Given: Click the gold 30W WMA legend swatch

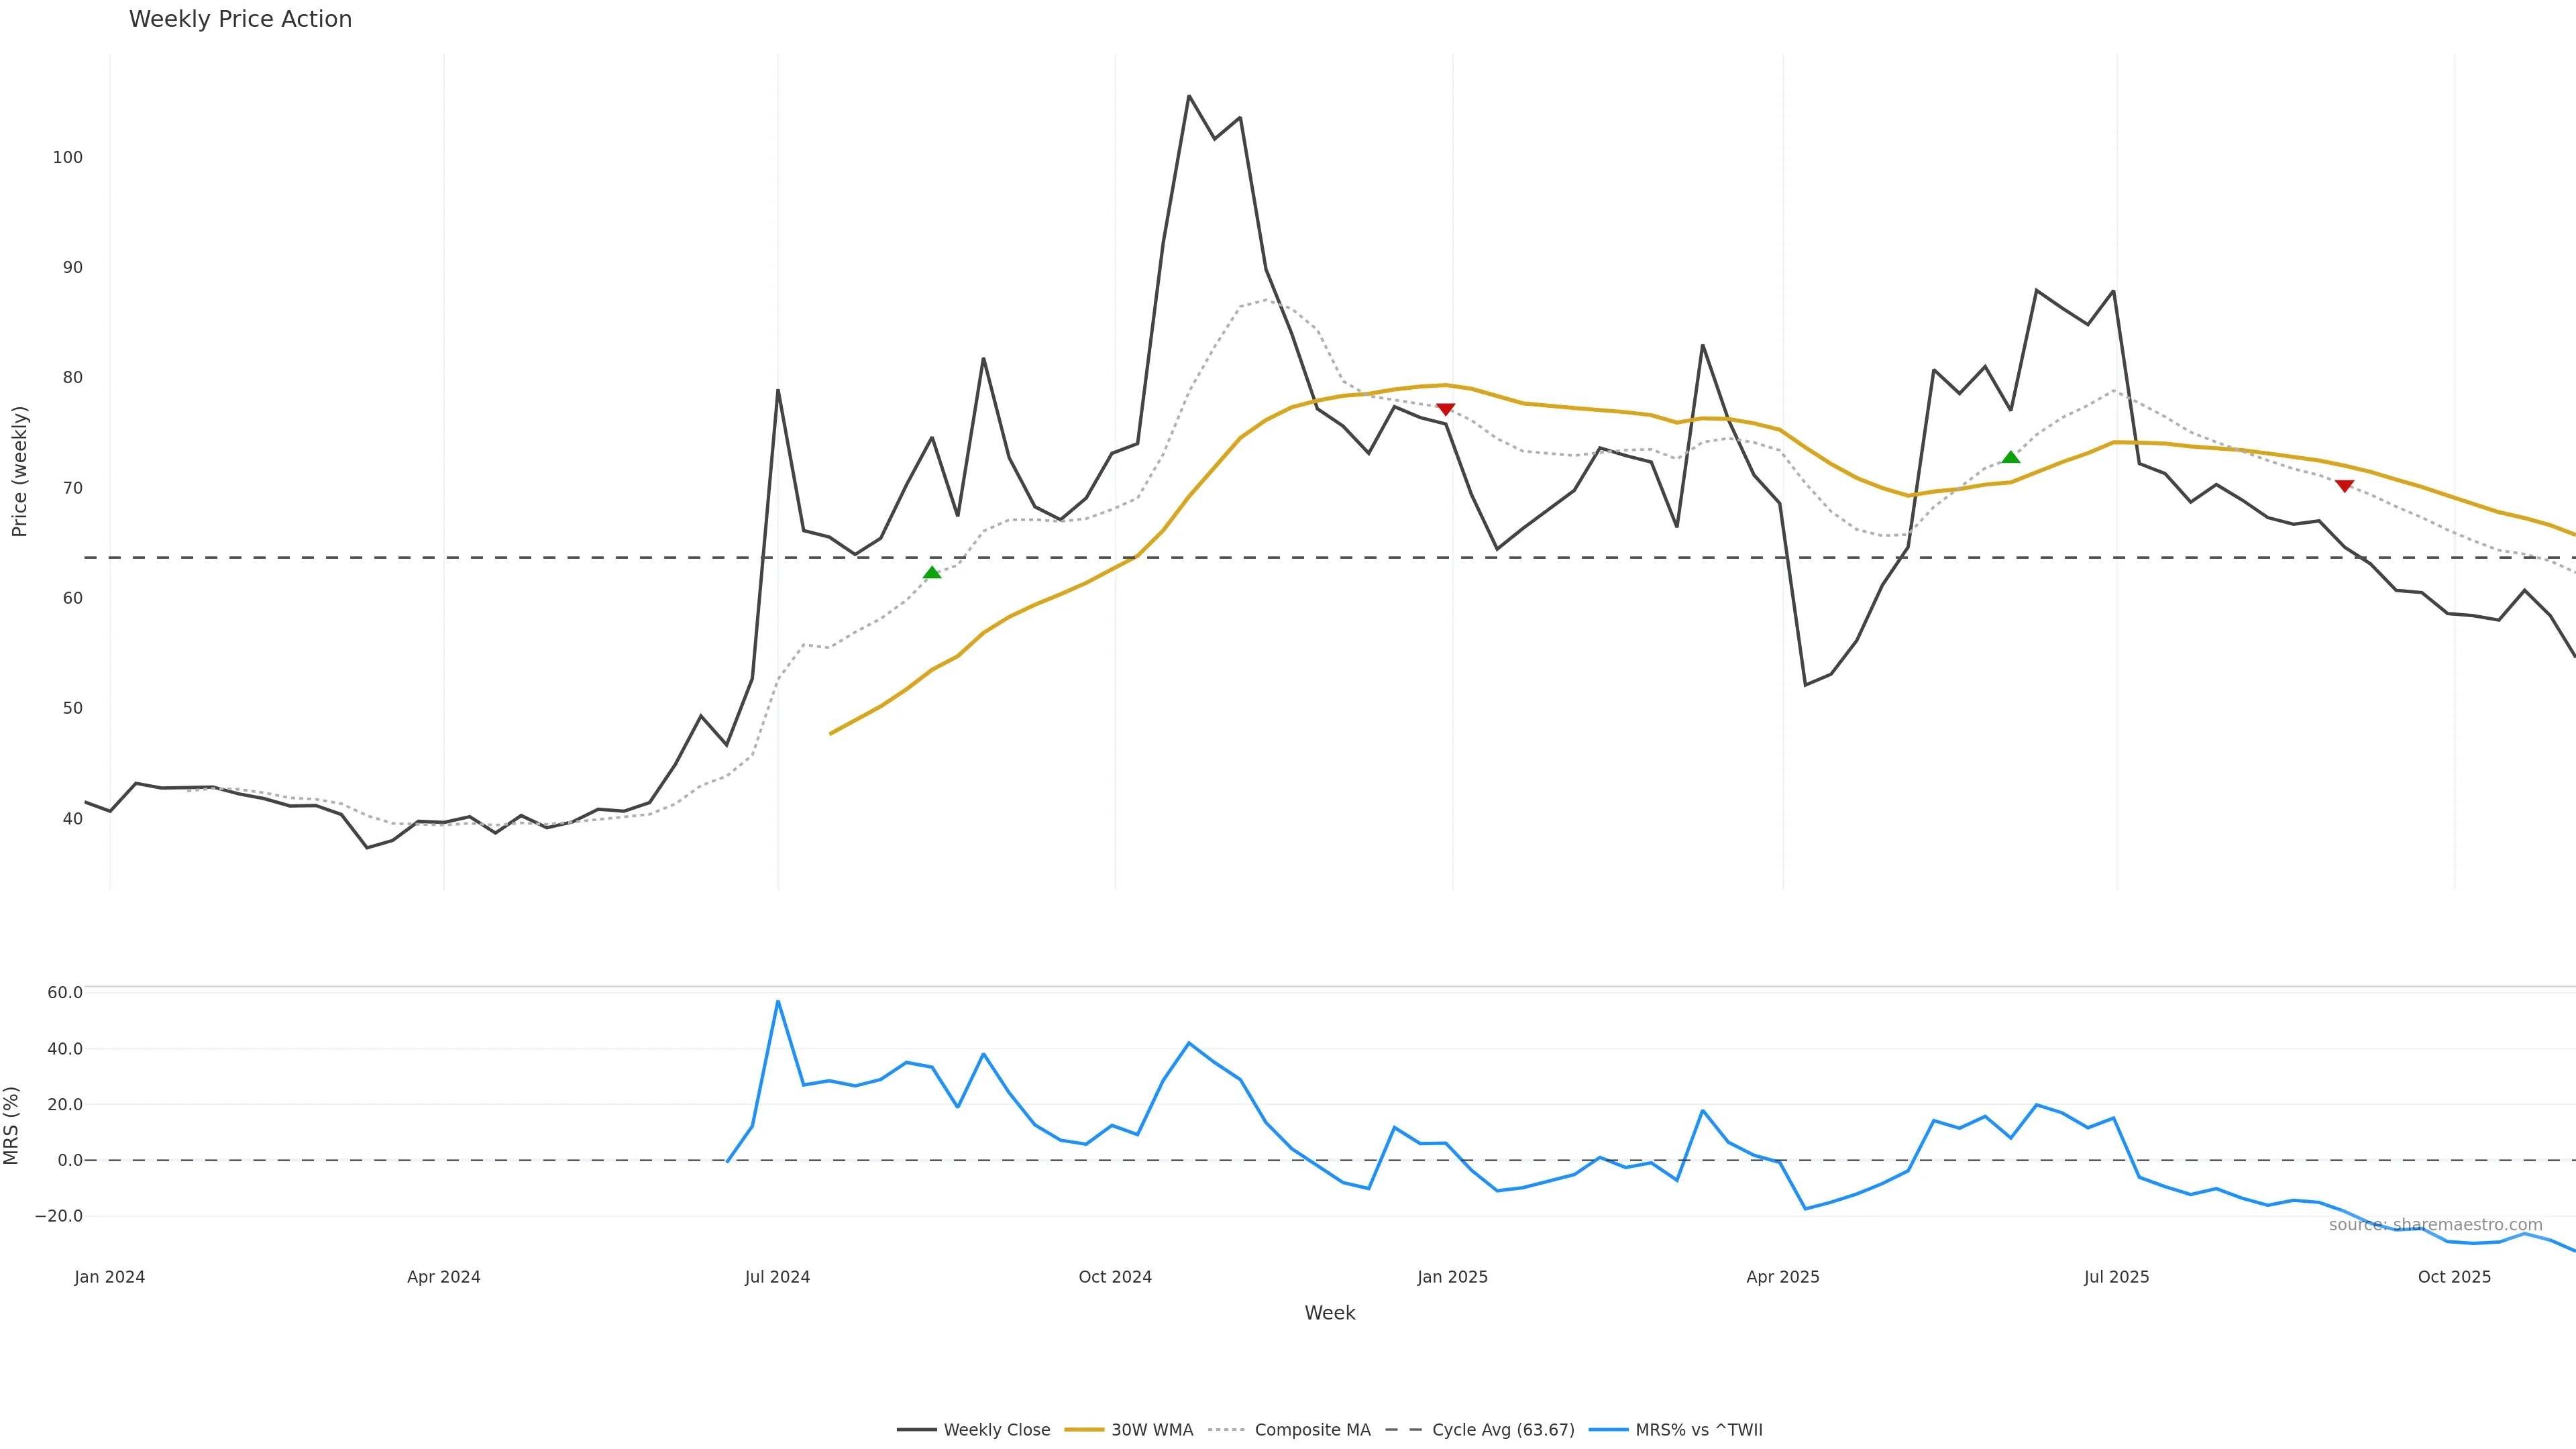Looking at the screenshot, I should [x=1084, y=1430].
